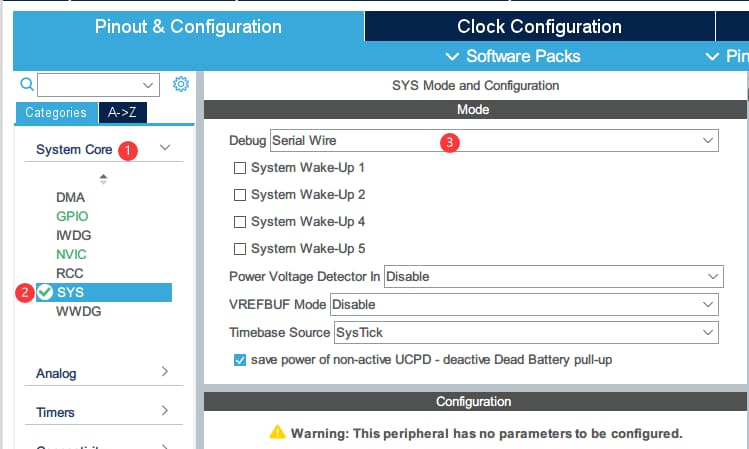
Task: Open the VREFBUF Mode dropdown
Action: point(524,304)
